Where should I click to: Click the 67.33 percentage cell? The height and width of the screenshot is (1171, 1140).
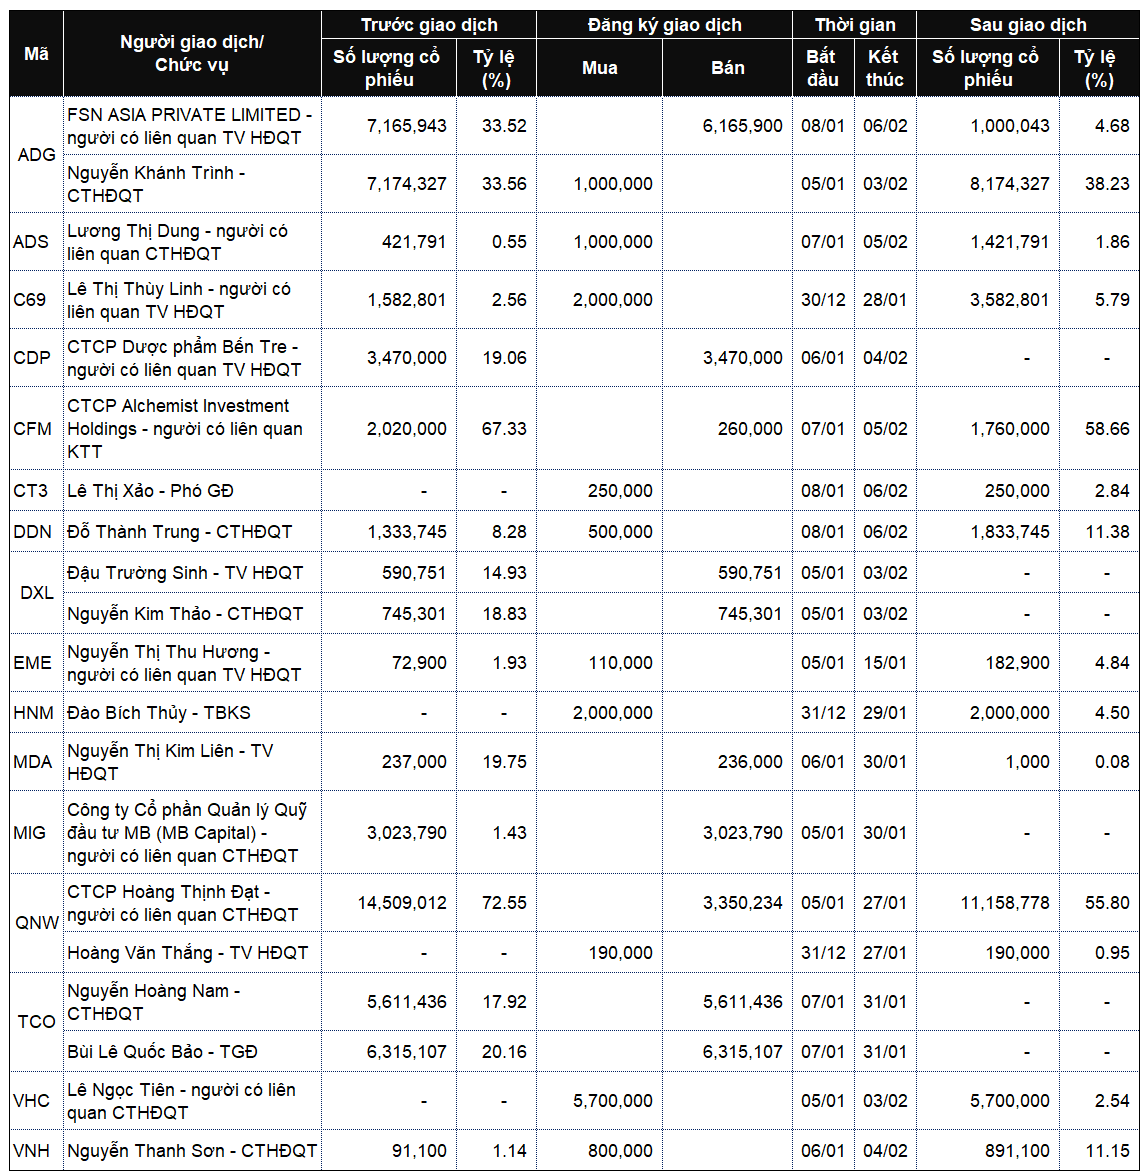pos(503,428)
